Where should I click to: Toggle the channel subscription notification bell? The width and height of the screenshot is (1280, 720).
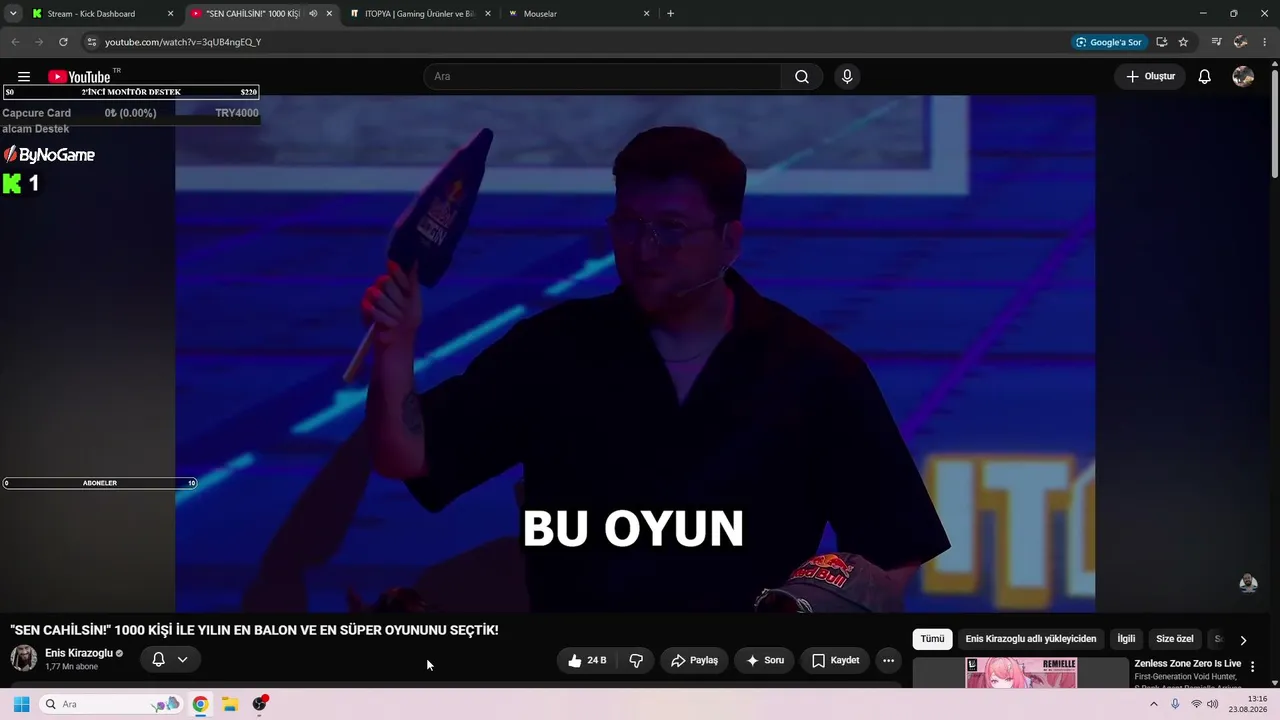click(x=158, y=659)
